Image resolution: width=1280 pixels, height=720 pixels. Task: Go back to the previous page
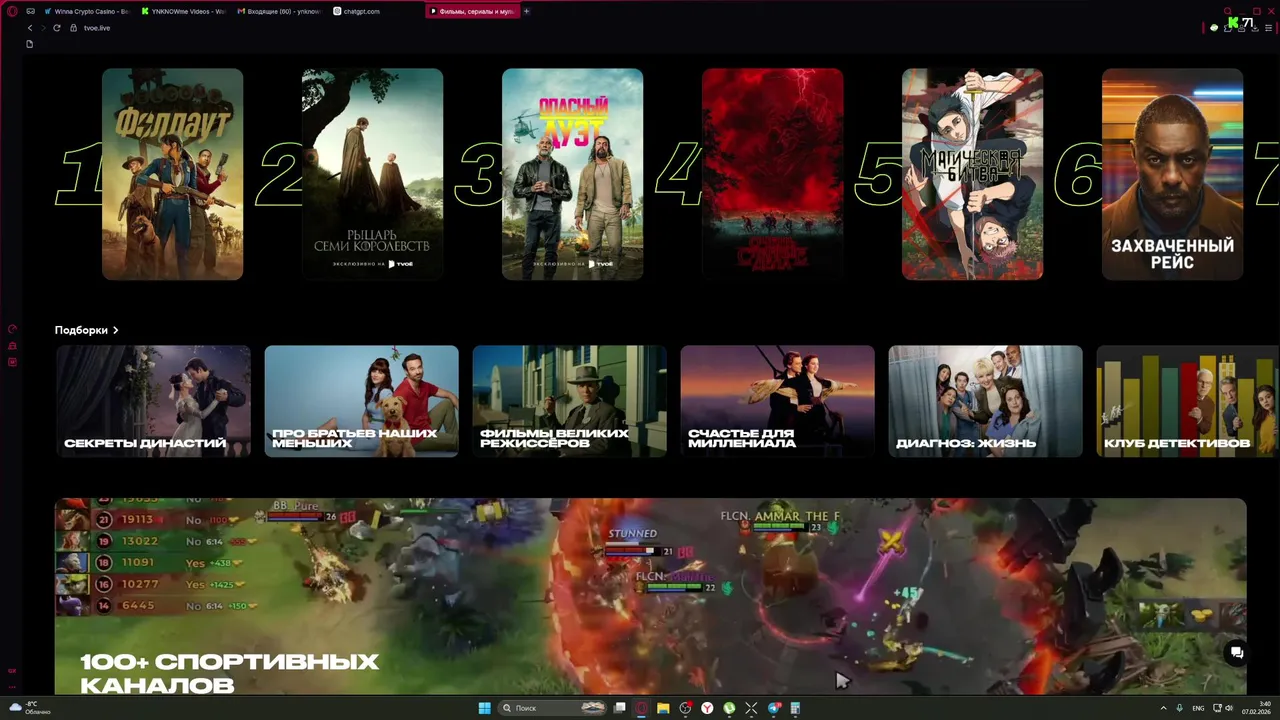[x=30, y=28]
